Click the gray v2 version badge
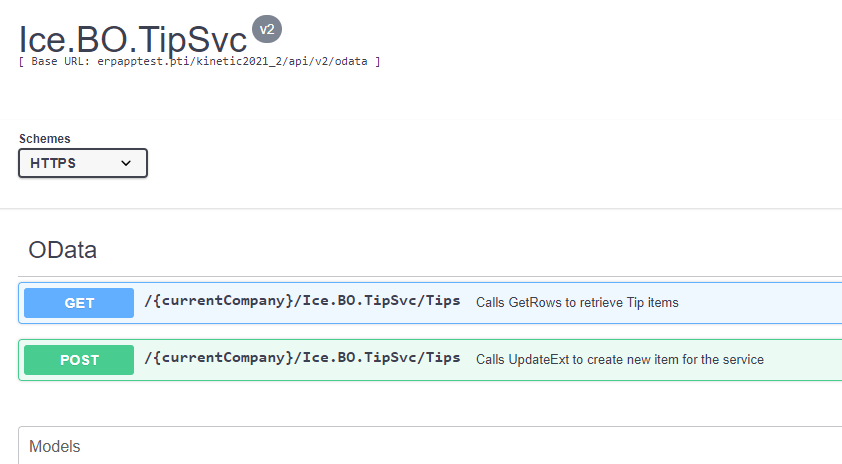Screen dimensions: 842x464 267,29
